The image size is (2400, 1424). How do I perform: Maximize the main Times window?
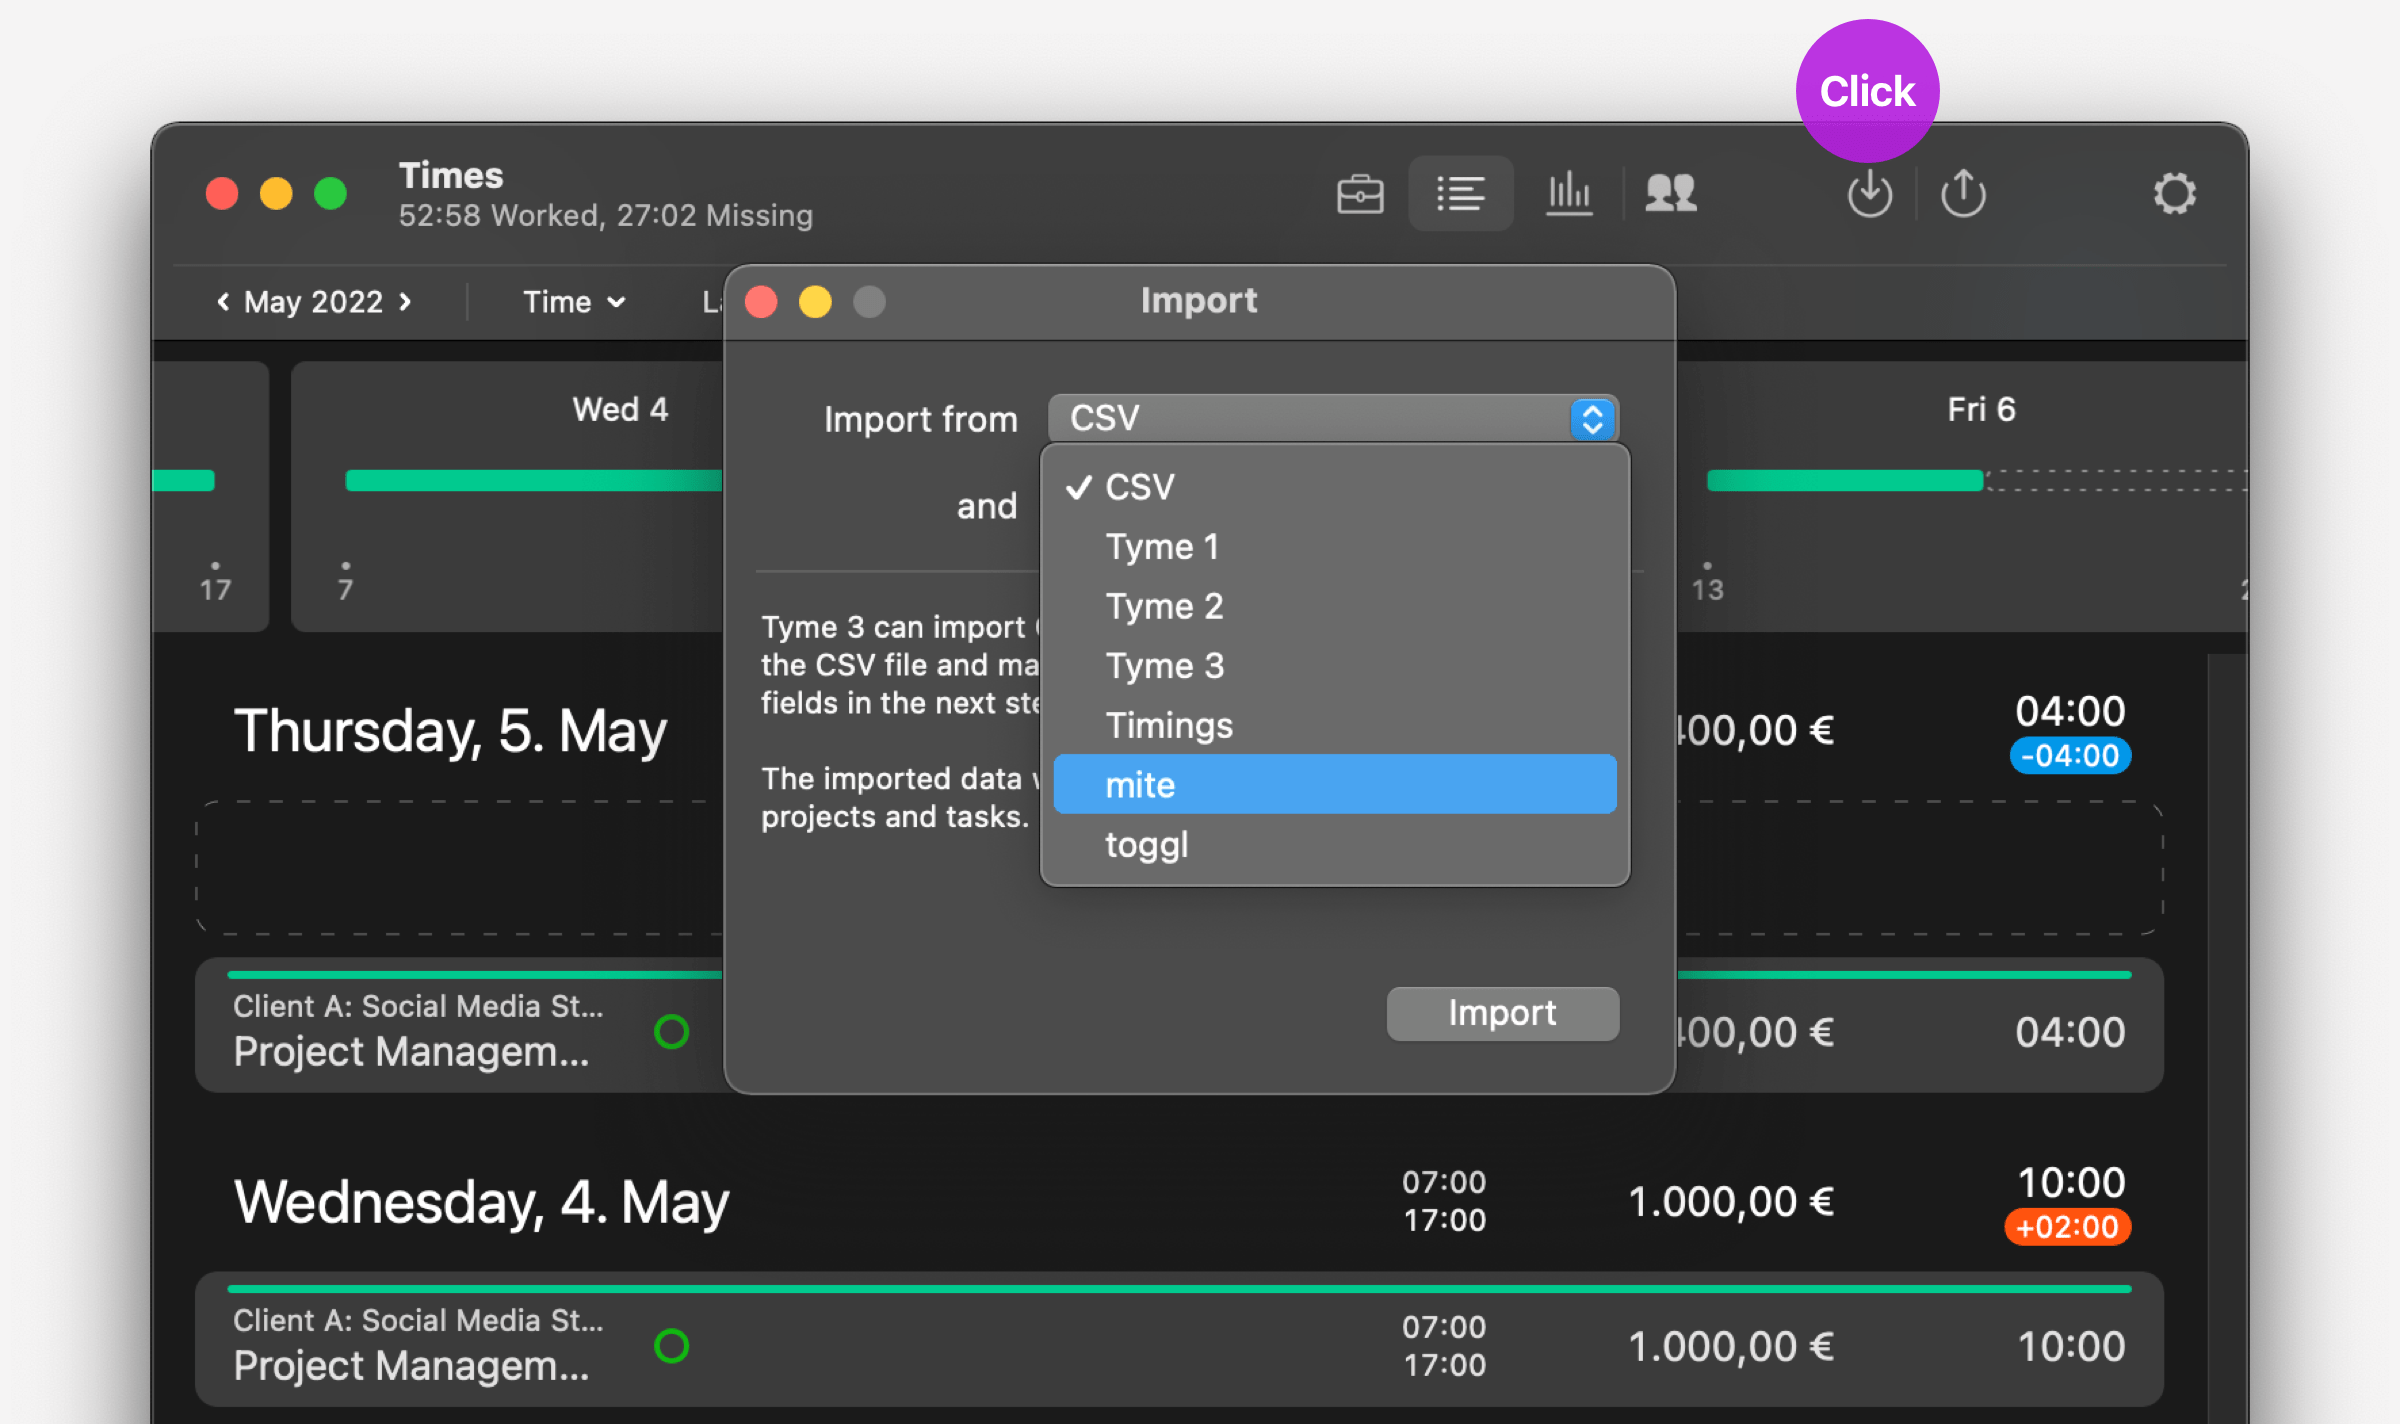[x=330, y=193]
